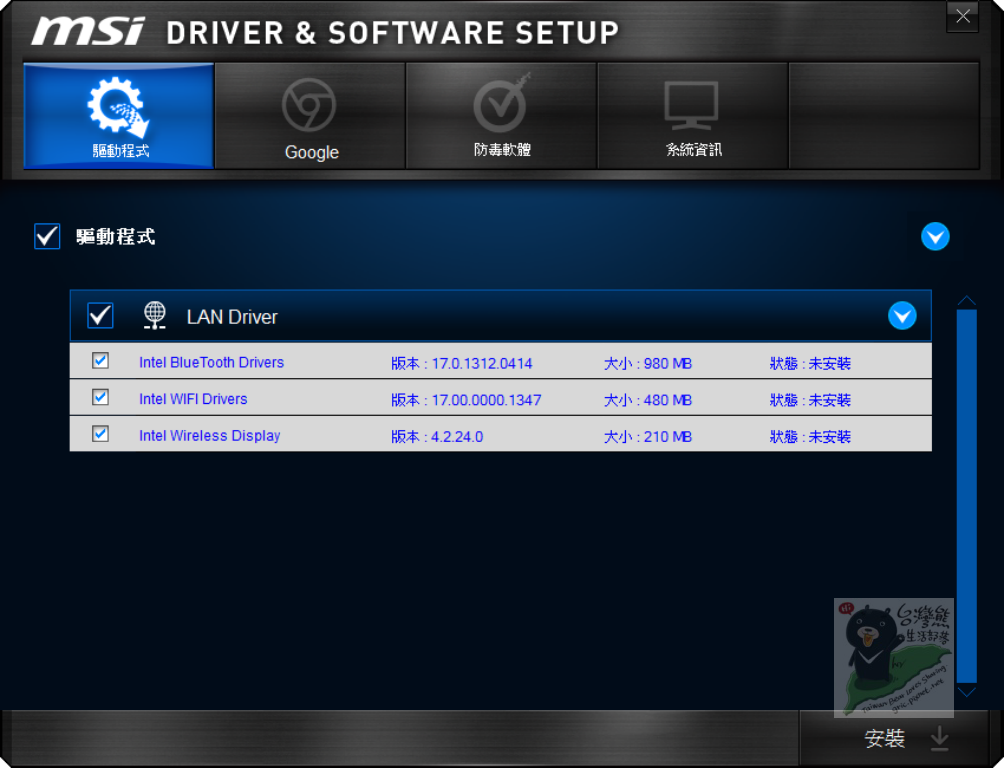
Task: Collapse the LAN Driver group chevron
Action: click(902, 316)
